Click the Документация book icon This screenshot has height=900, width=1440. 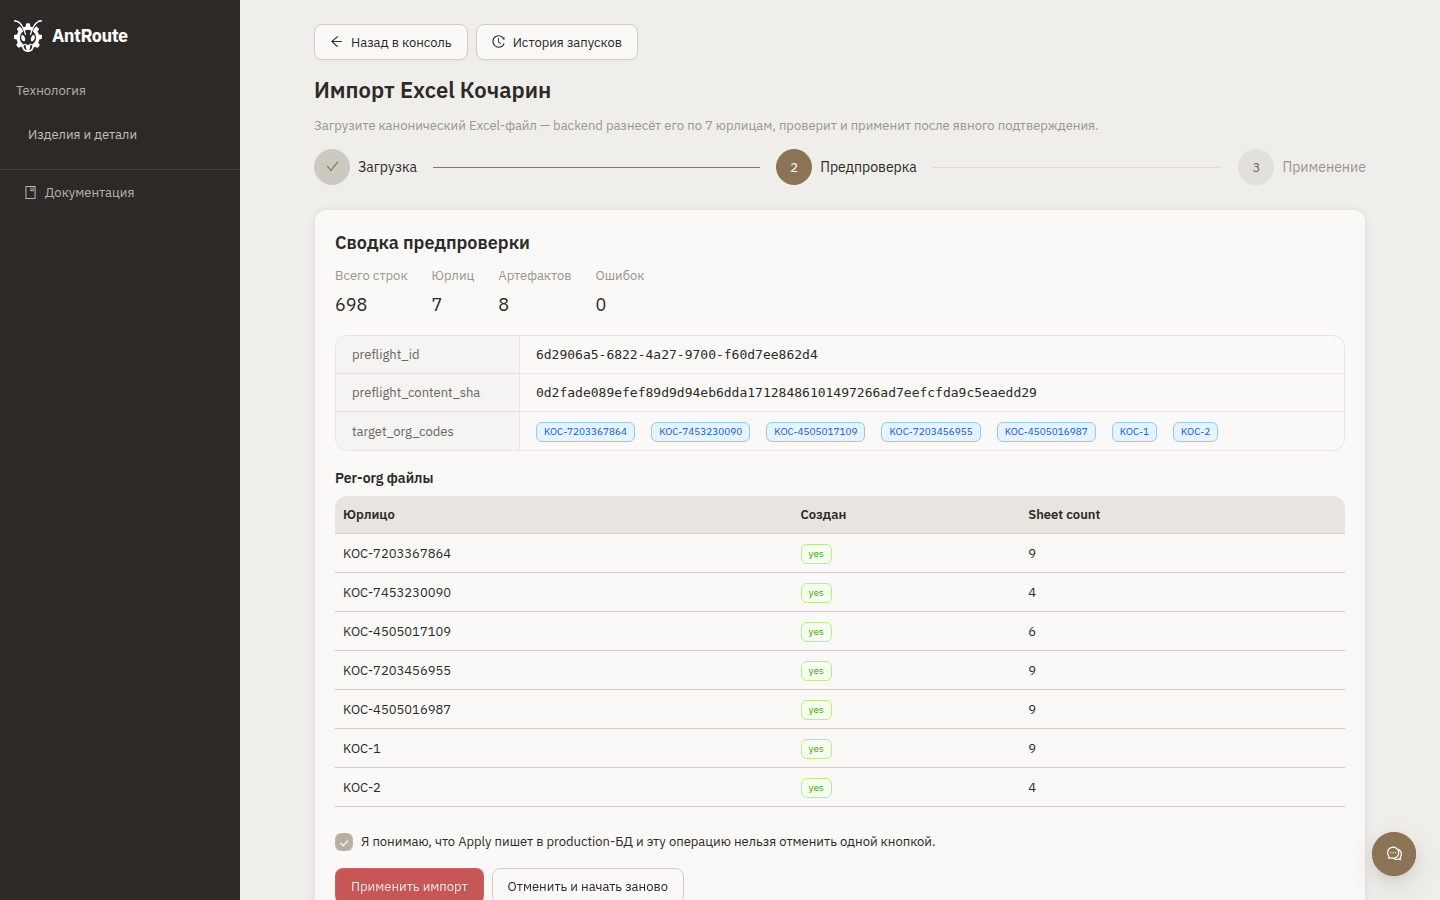click(31, 192)
